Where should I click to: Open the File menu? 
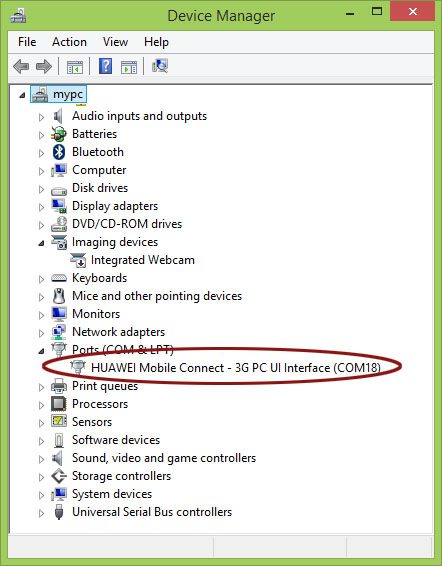point(27,42)
